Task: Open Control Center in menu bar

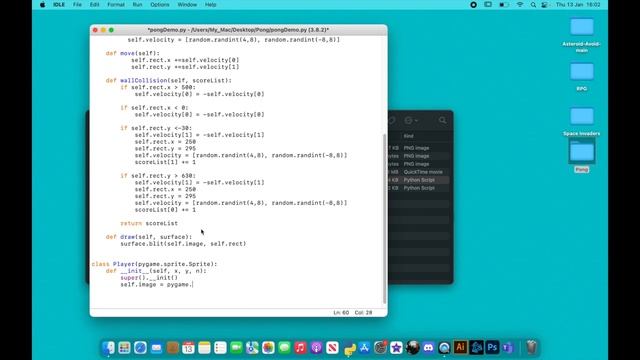Action: [x=544, y=4]
